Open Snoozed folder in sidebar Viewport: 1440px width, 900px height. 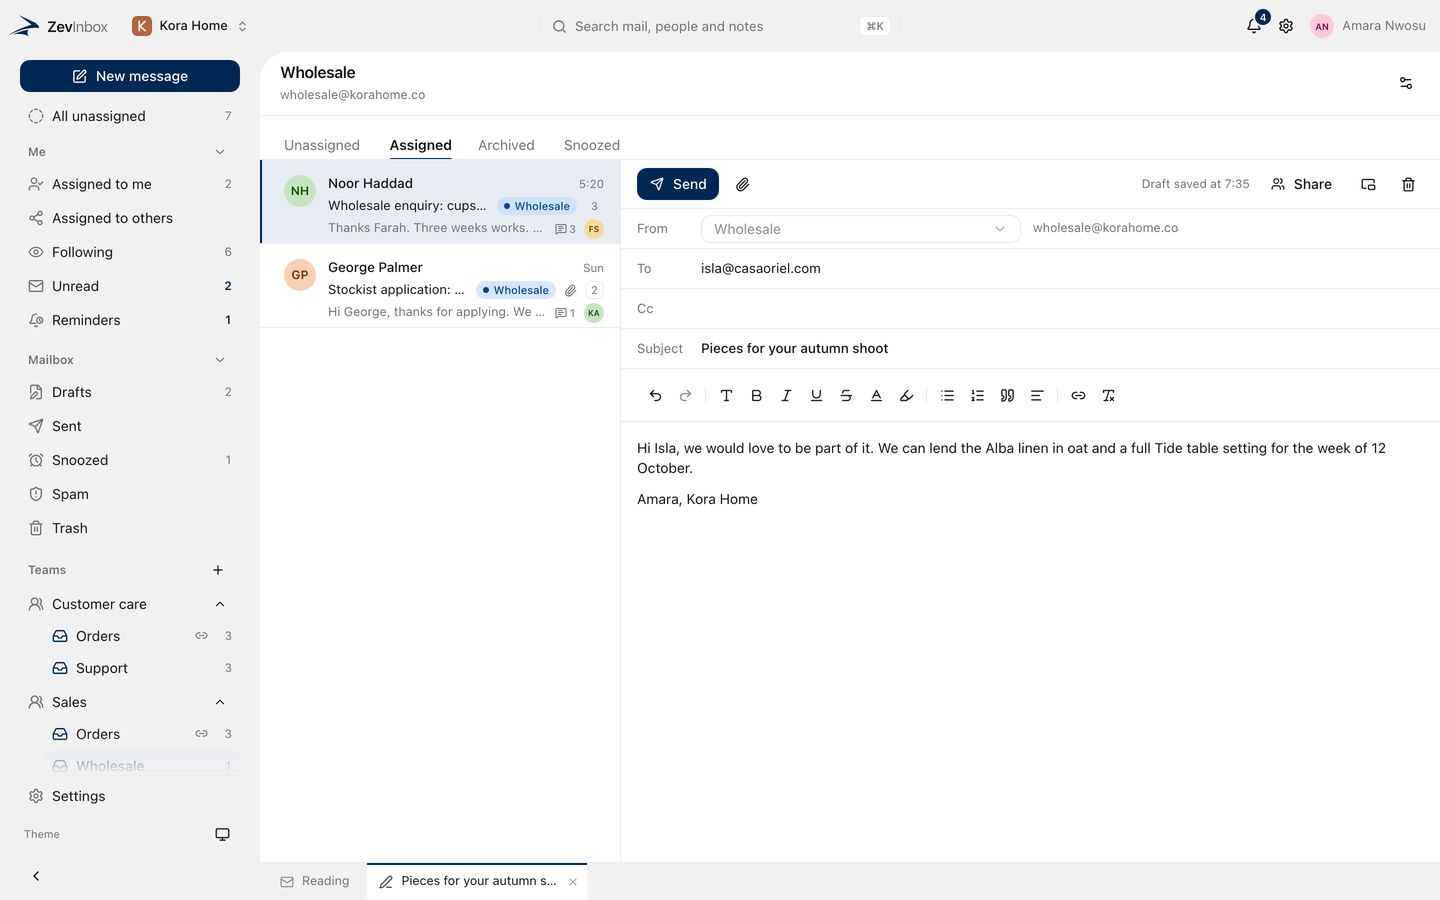point(130,460)
